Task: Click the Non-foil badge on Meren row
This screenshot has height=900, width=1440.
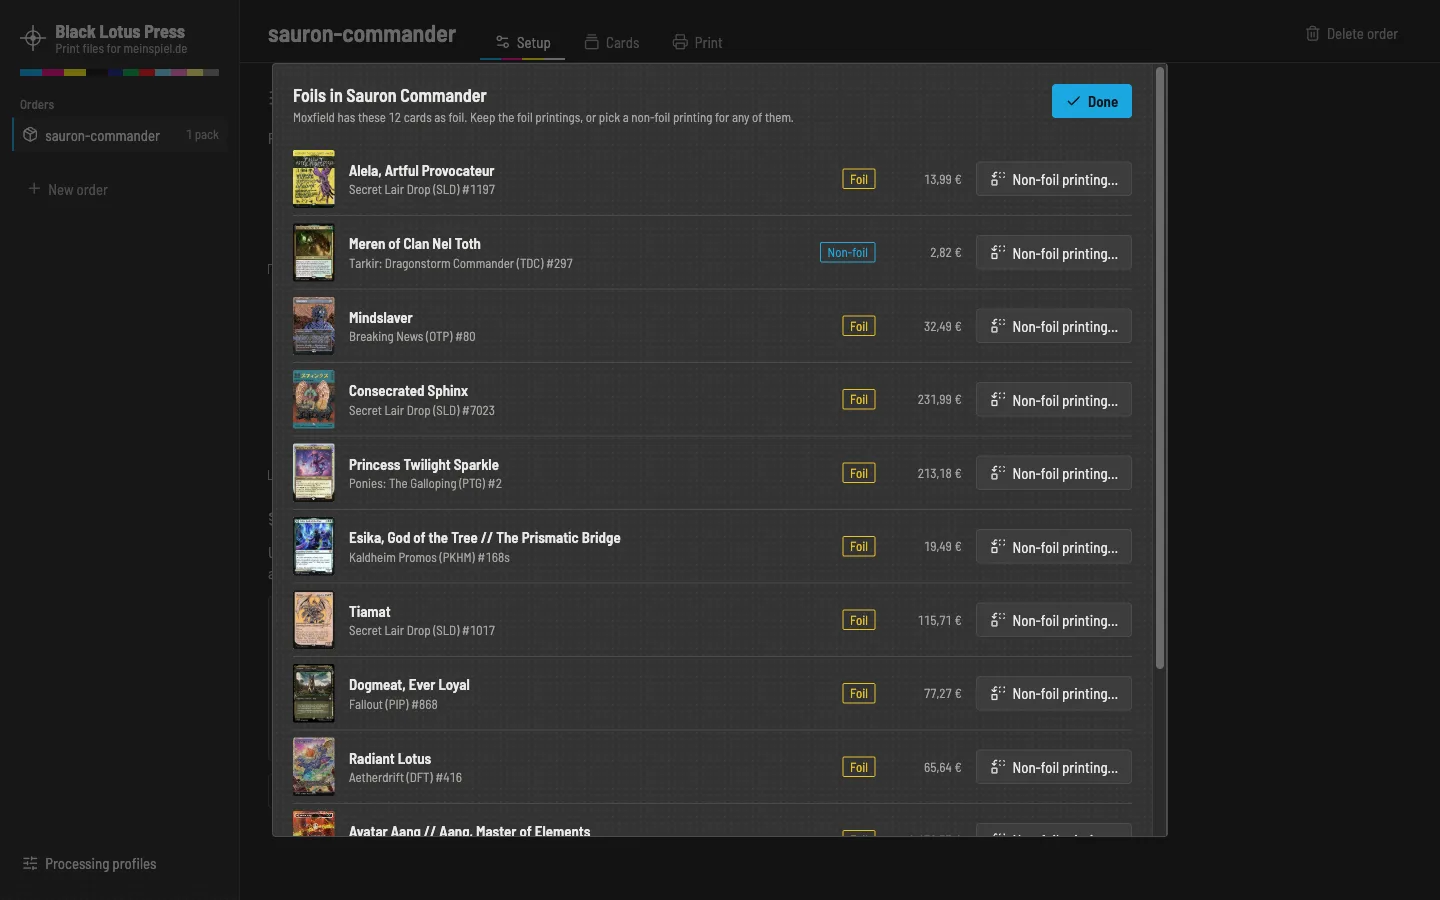Action: pyautogui.click(x=848, y=253)
